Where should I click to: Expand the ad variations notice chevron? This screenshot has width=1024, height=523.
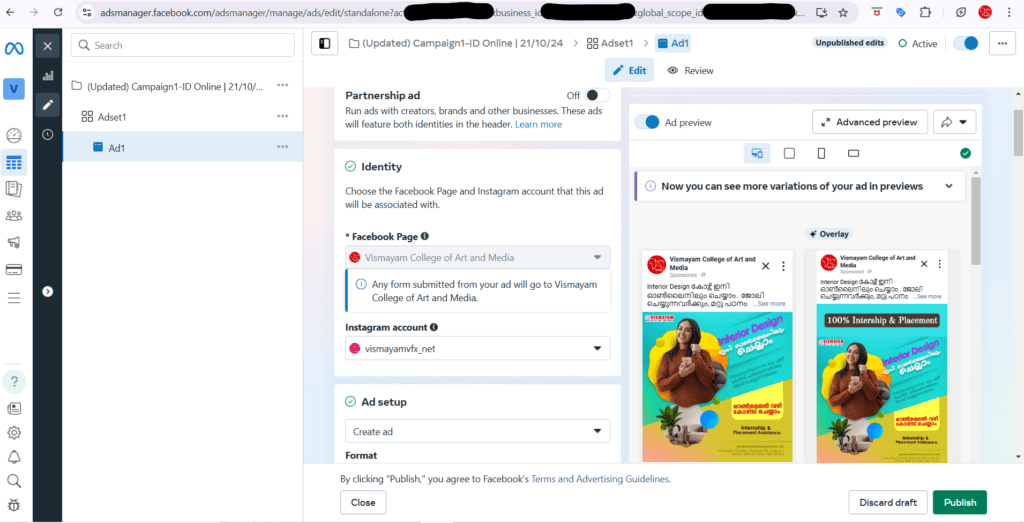(949, 186)
